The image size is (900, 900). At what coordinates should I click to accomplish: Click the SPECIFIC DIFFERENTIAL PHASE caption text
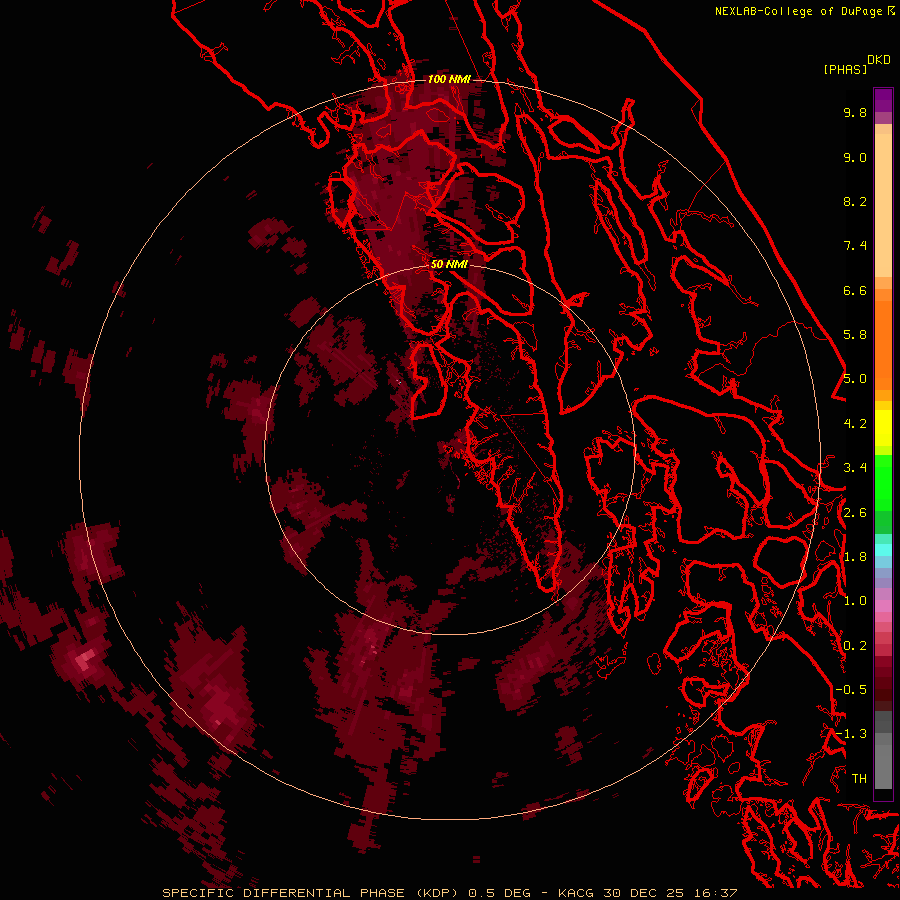284,893
